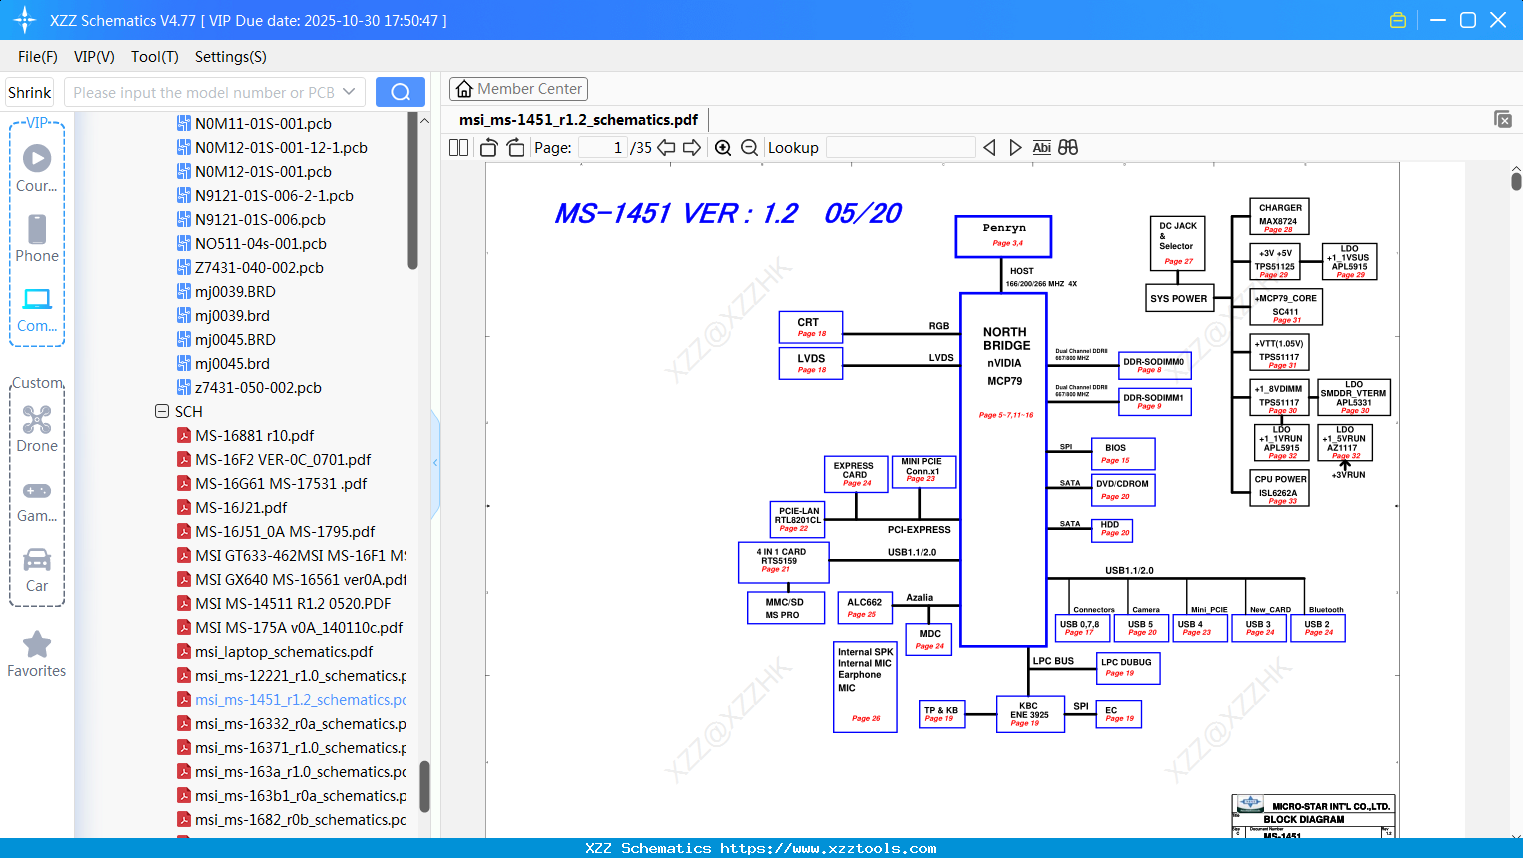The height and width of the screenshot is (858, 1523).
Task: Click the Shrink button
Action: [30, 92]
